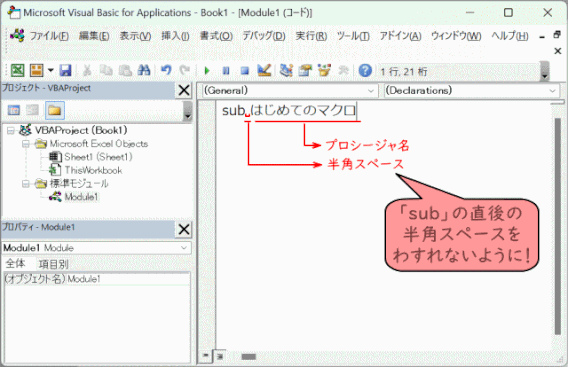Click the Redo arrow icon
The width and height of the screenshot is (568, 367).
click(x=185, y=70)
